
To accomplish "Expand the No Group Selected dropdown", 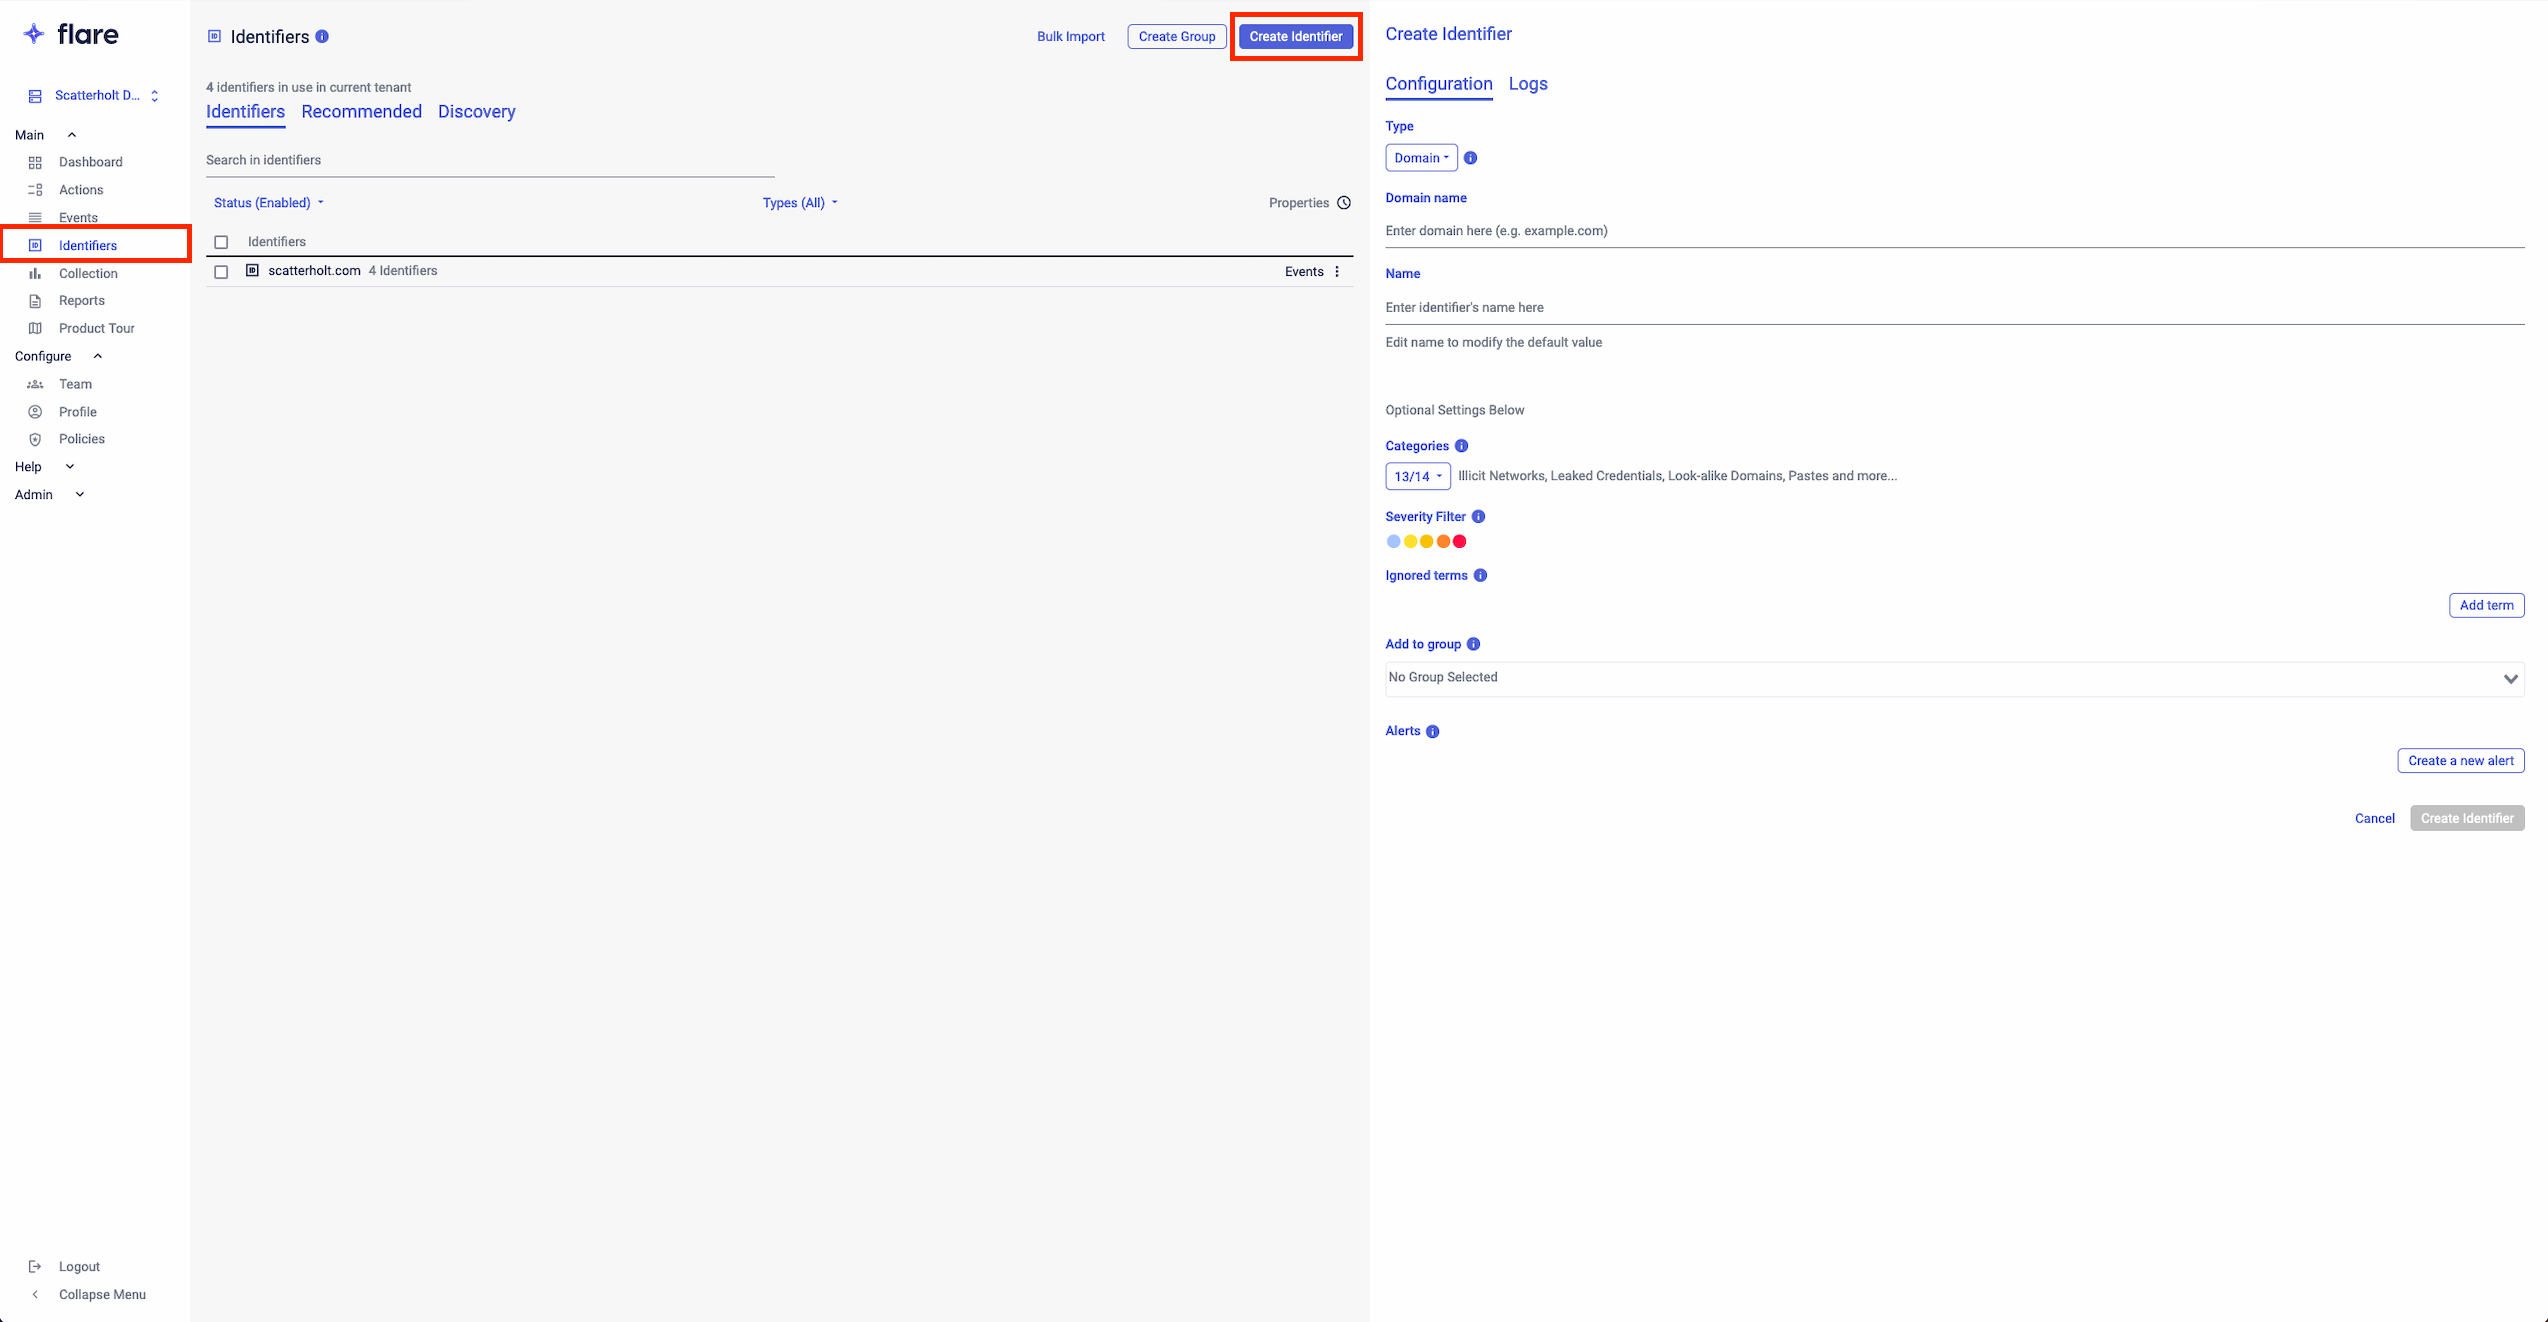I will click(x=1951, y=678).
